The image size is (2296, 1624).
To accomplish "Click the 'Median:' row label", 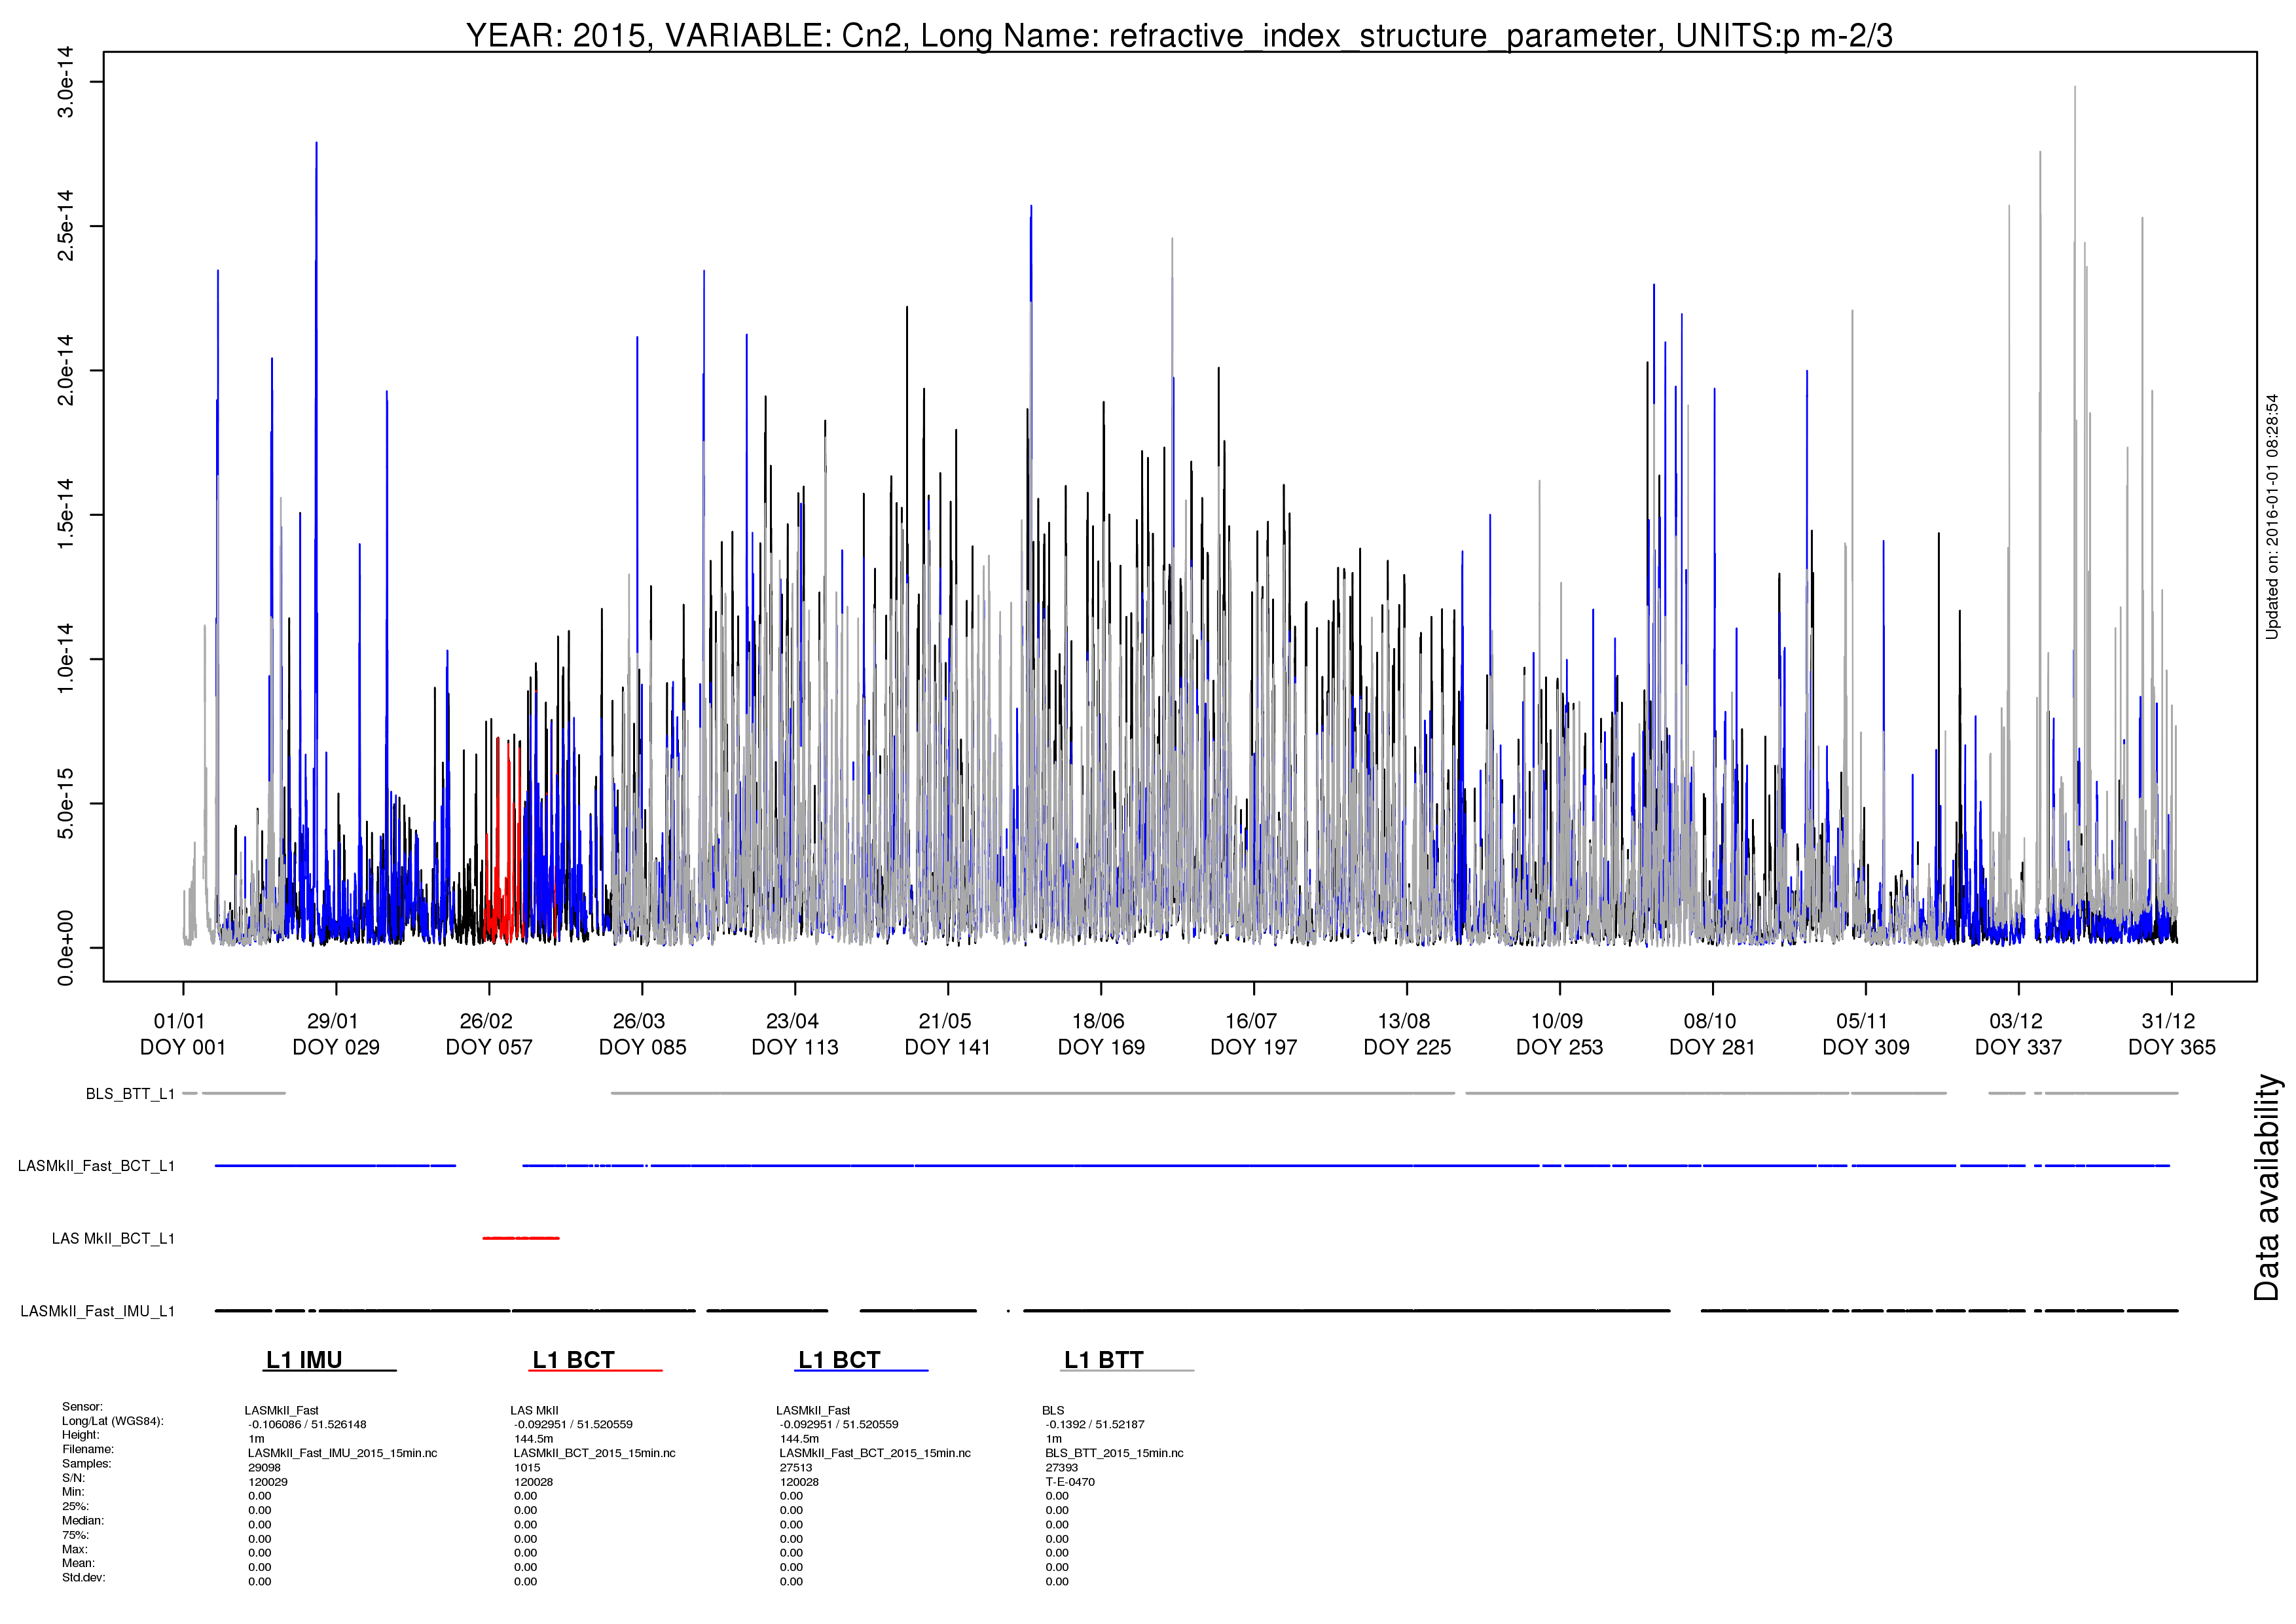I will [82, 1521].
